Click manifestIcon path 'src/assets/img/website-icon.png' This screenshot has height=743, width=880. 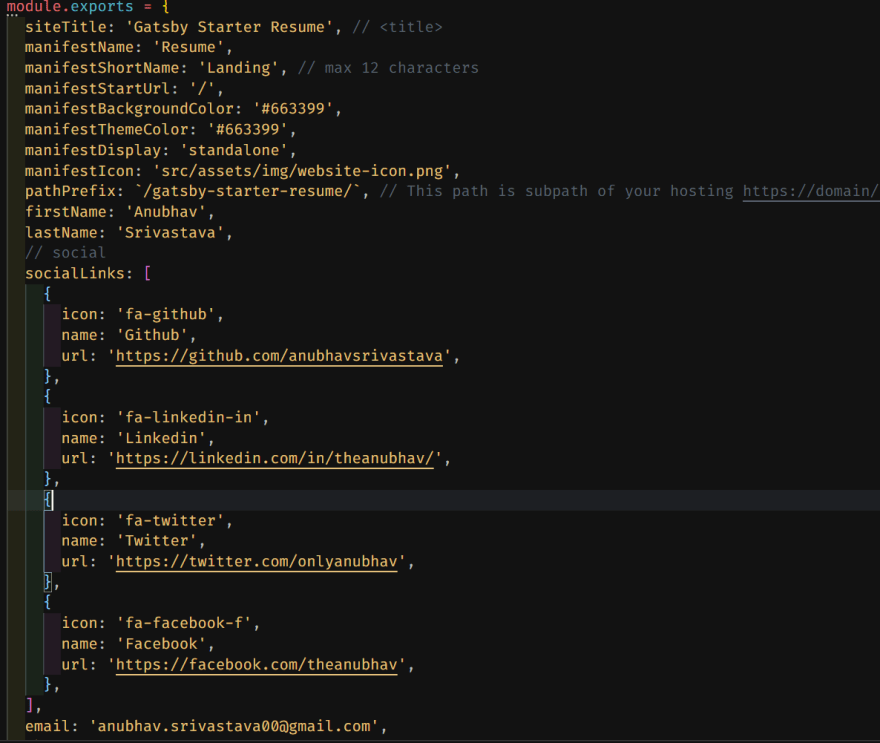pos(302,171)
